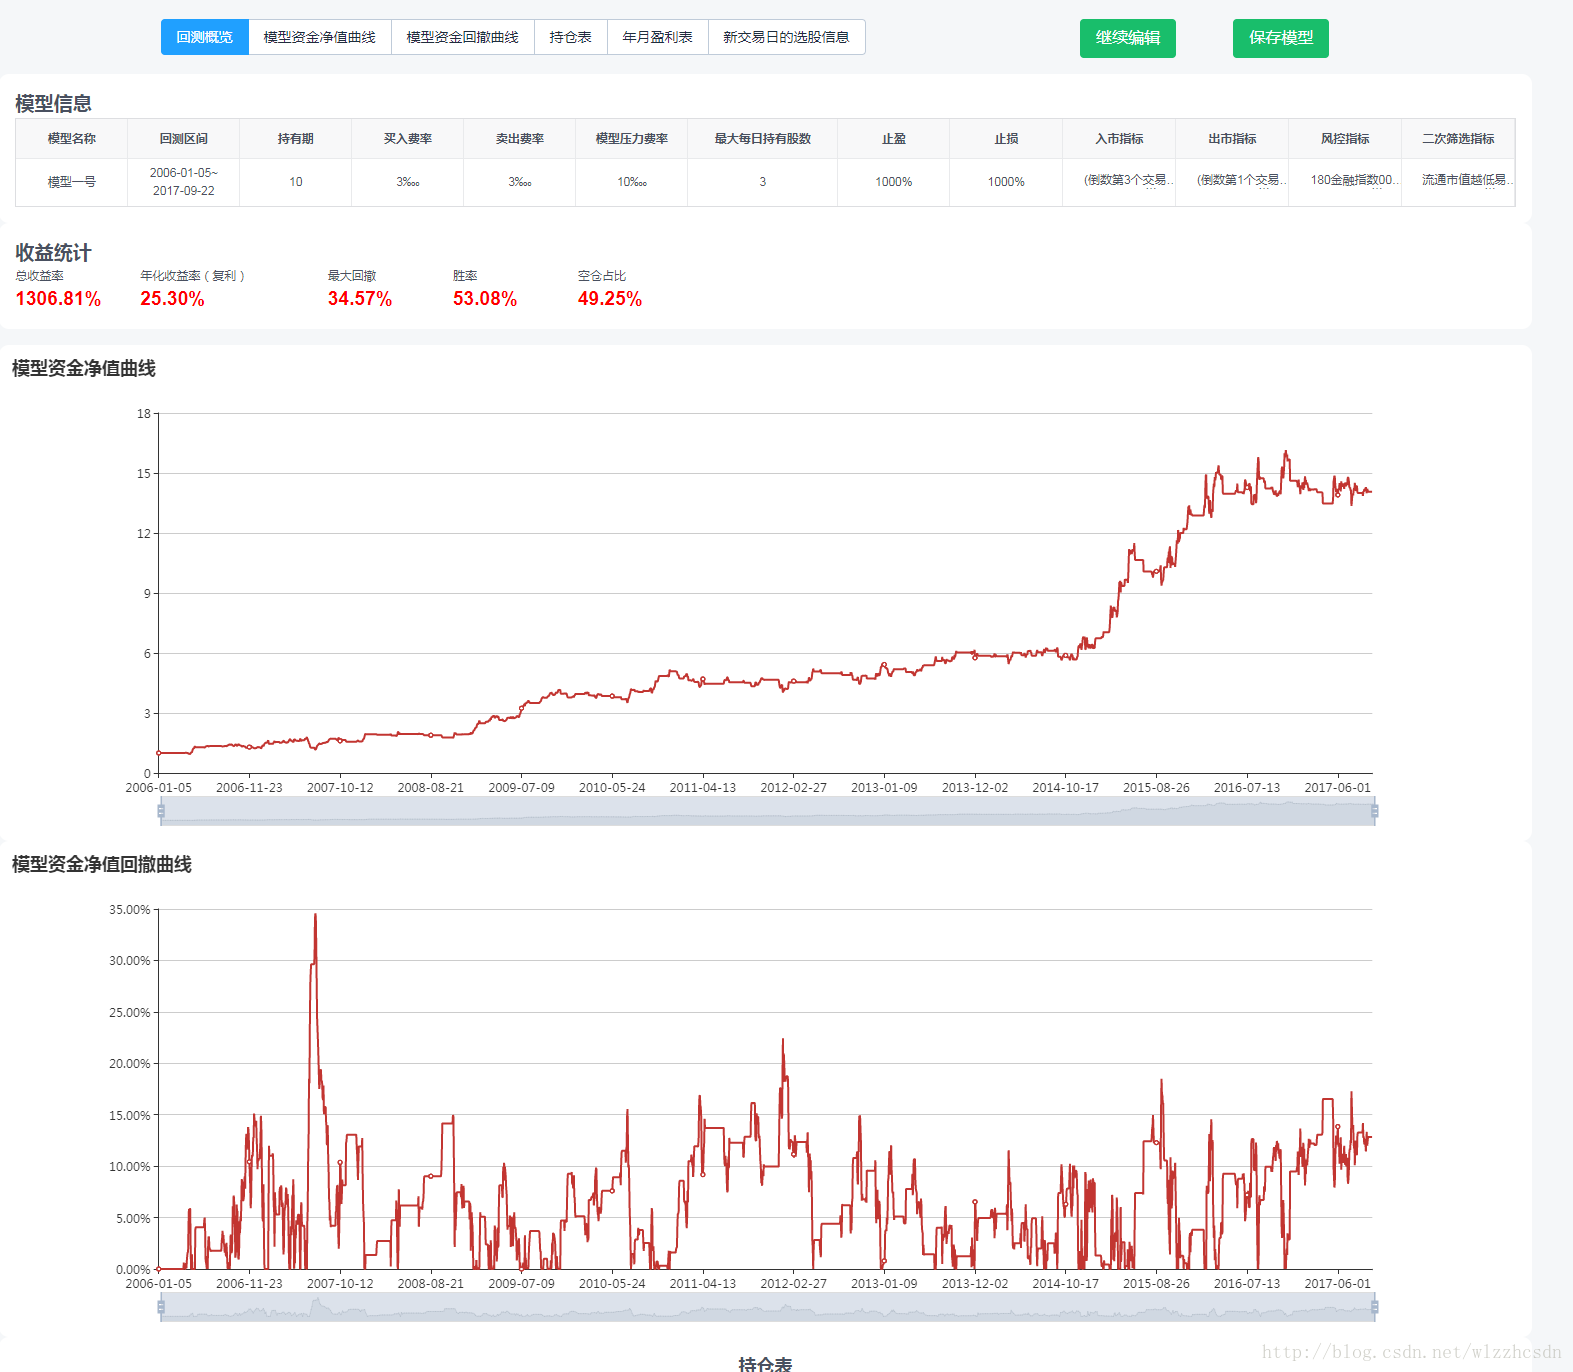Screen dimensions: 1573x1372
Task: Click the 持有期 column header
Action: tap(296, 139)
